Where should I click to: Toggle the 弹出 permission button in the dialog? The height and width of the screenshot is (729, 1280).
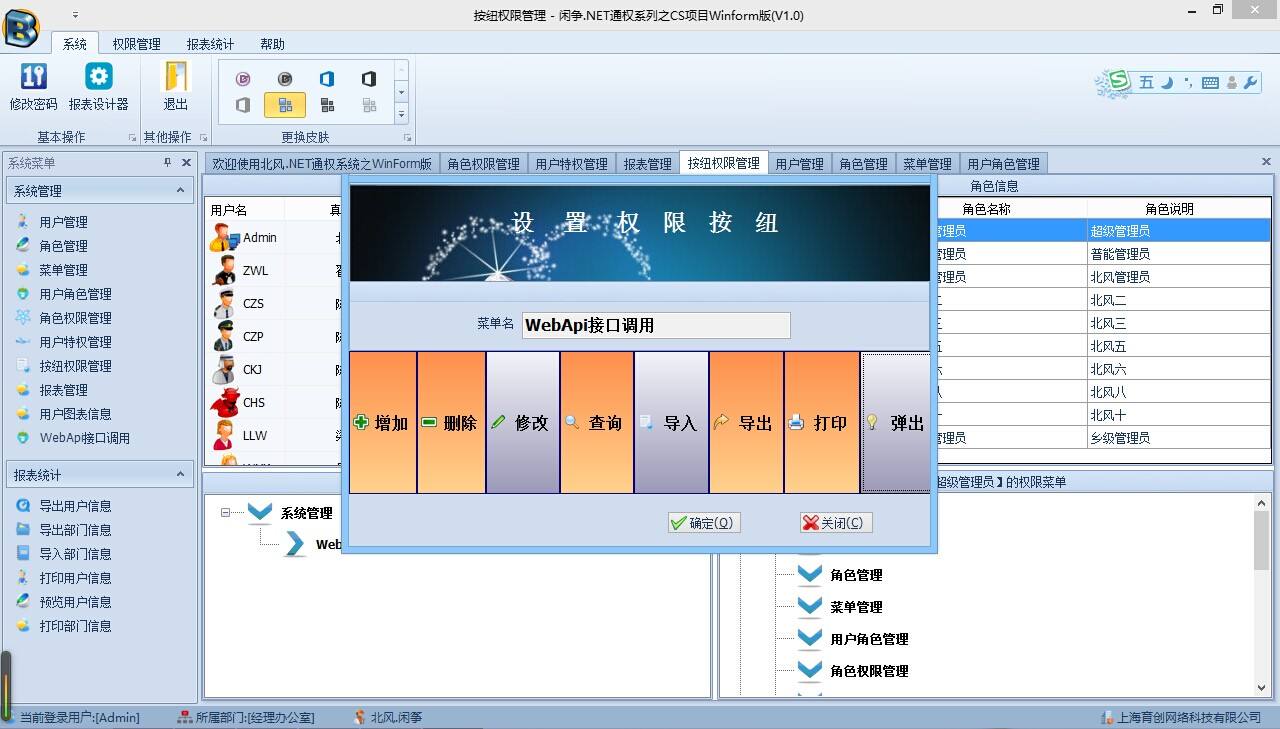click(896, 423)
